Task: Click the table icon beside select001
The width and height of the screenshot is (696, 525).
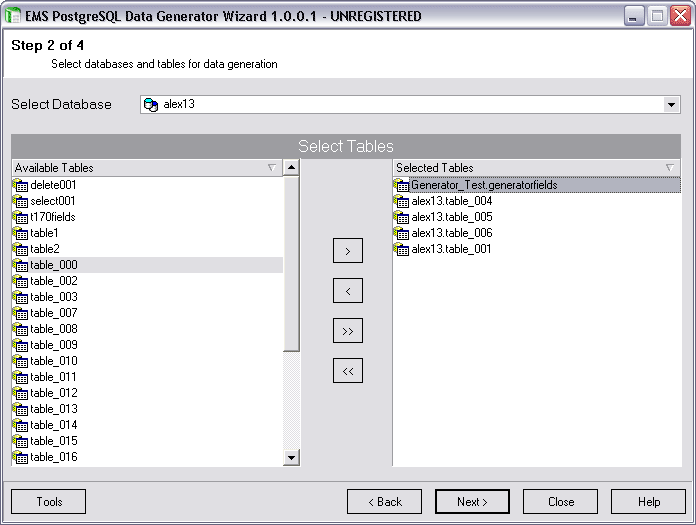Action: 20,201
